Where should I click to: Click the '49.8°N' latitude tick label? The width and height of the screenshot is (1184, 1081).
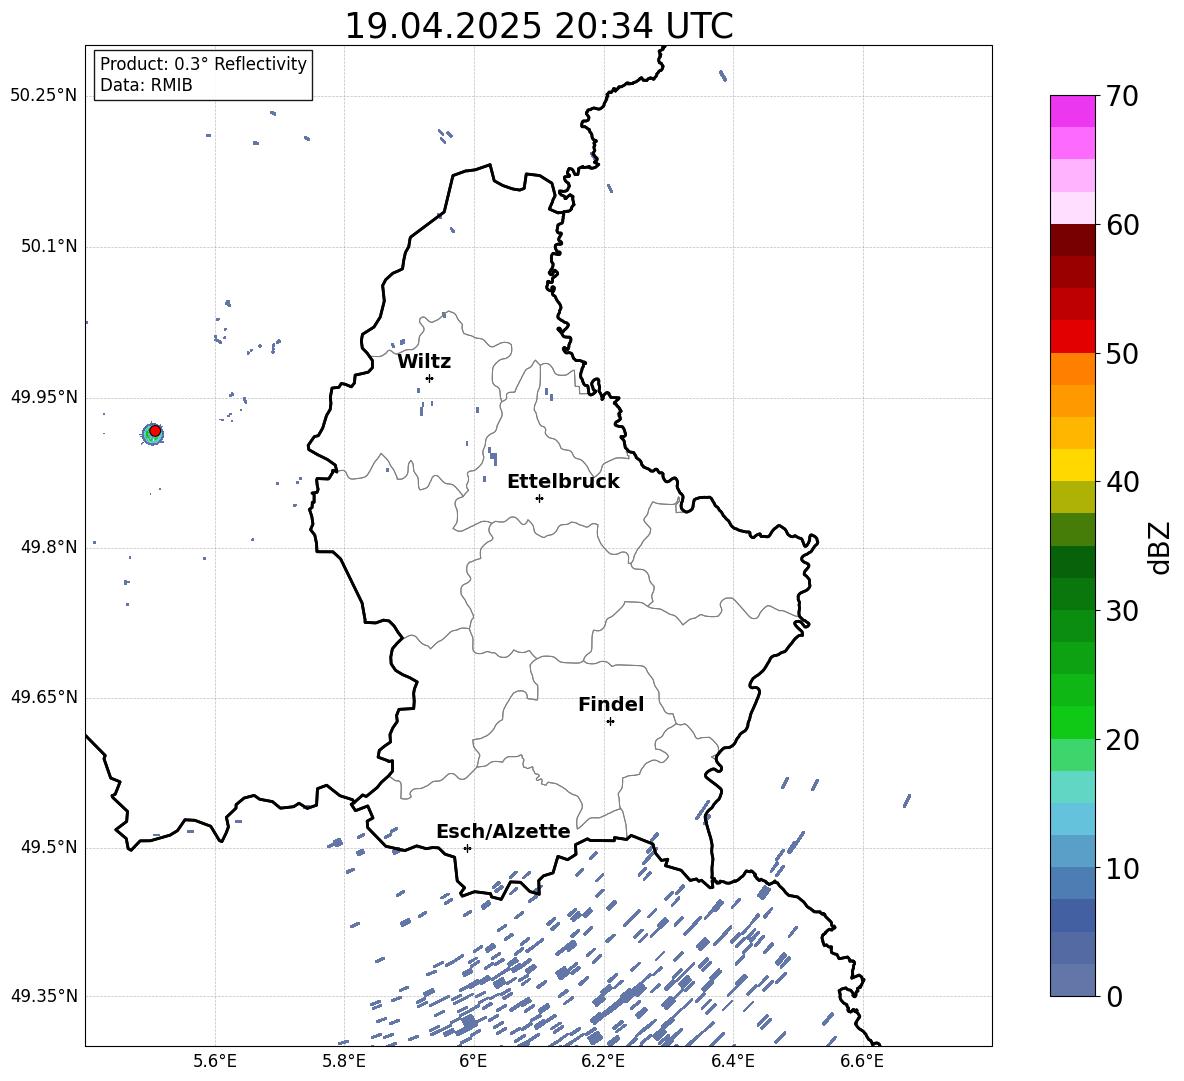pos(49,547)
